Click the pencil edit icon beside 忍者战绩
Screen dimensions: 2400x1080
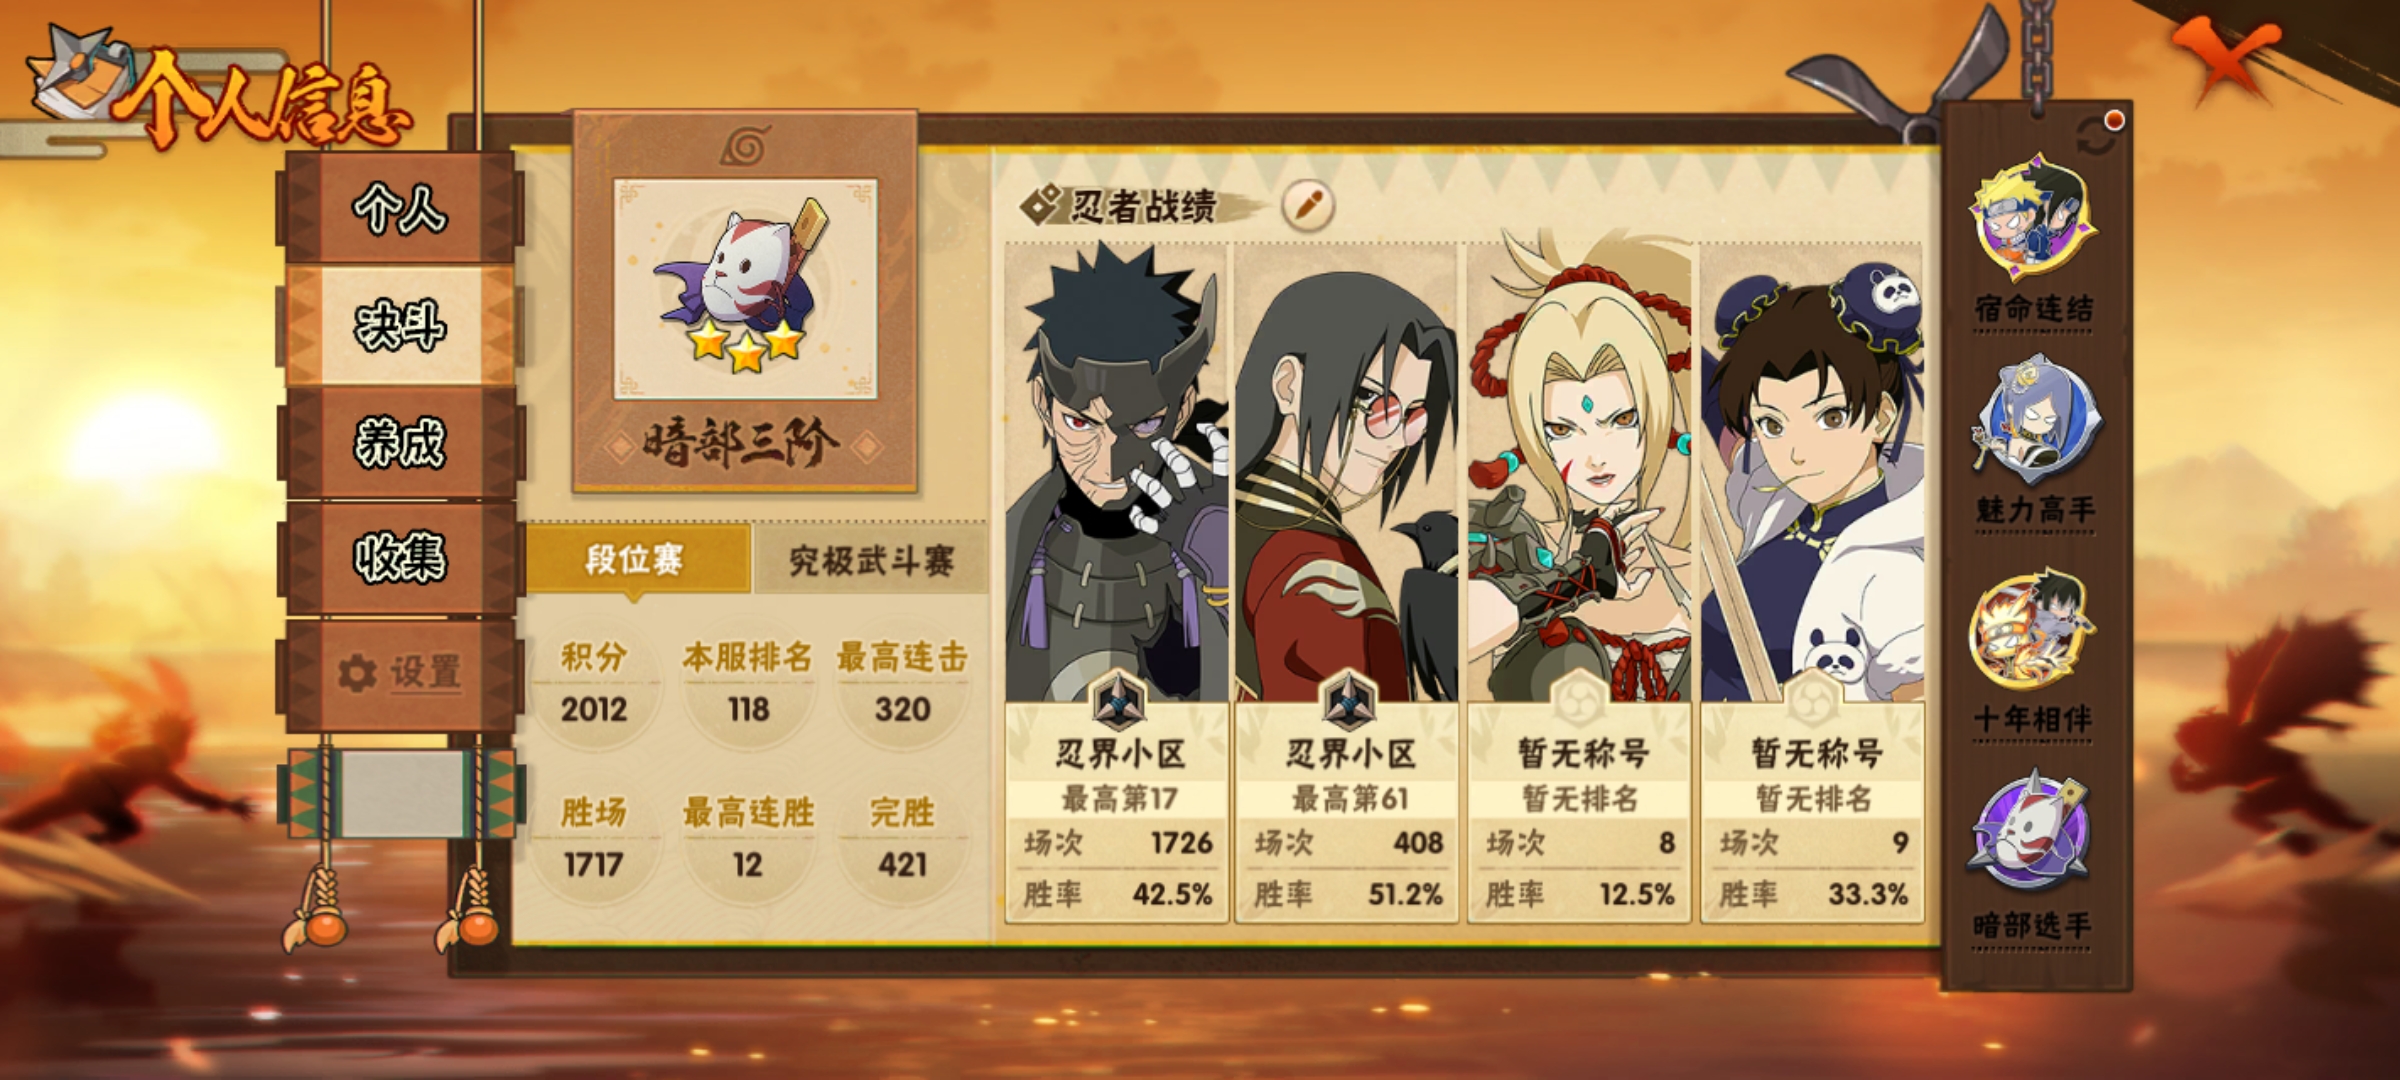tap(1308, 206)
